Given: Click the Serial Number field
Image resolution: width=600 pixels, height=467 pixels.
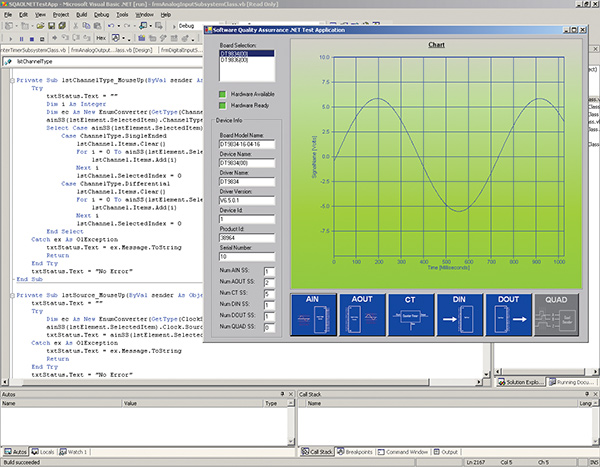Looking at the screenshot, I should point(247,257).
